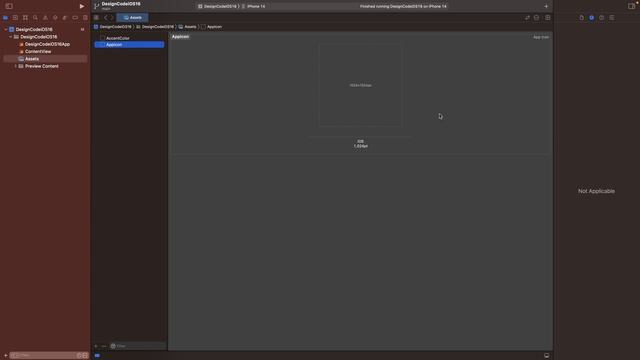640x360 pixels.
Task: Show the File inspector
Action: (x=582, y=18)
